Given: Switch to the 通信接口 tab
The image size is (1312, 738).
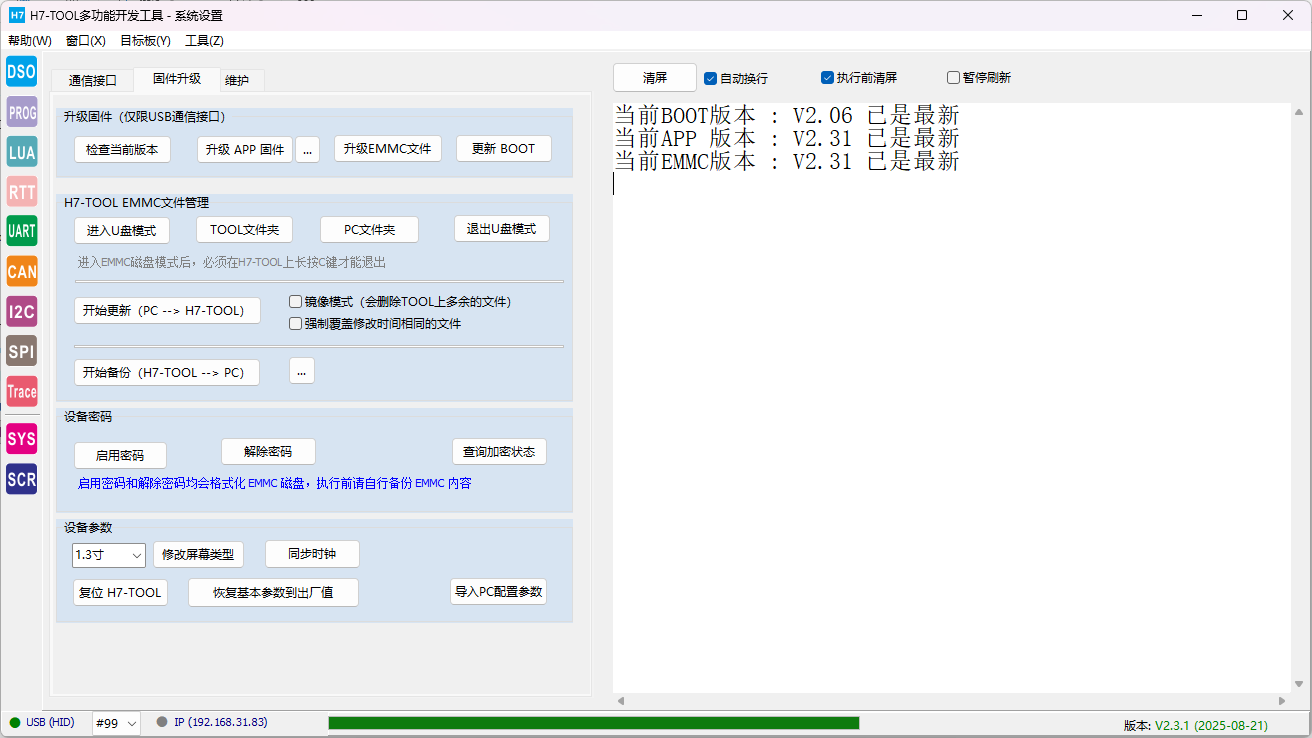Looking at the screenshot, I should pos(92,80).
